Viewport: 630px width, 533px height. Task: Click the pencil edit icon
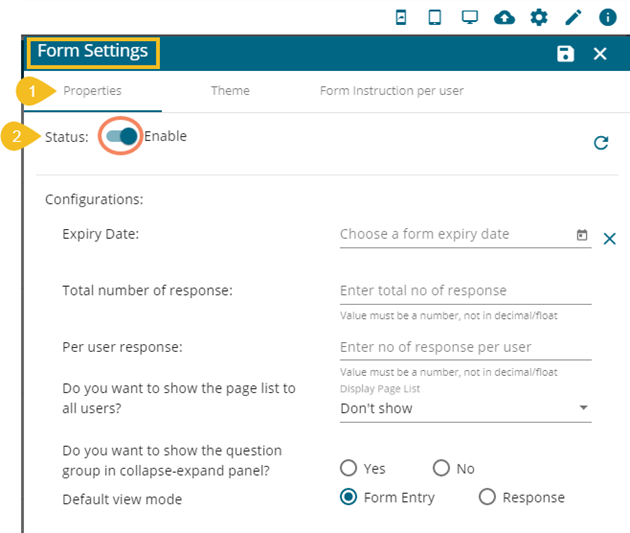573,17
